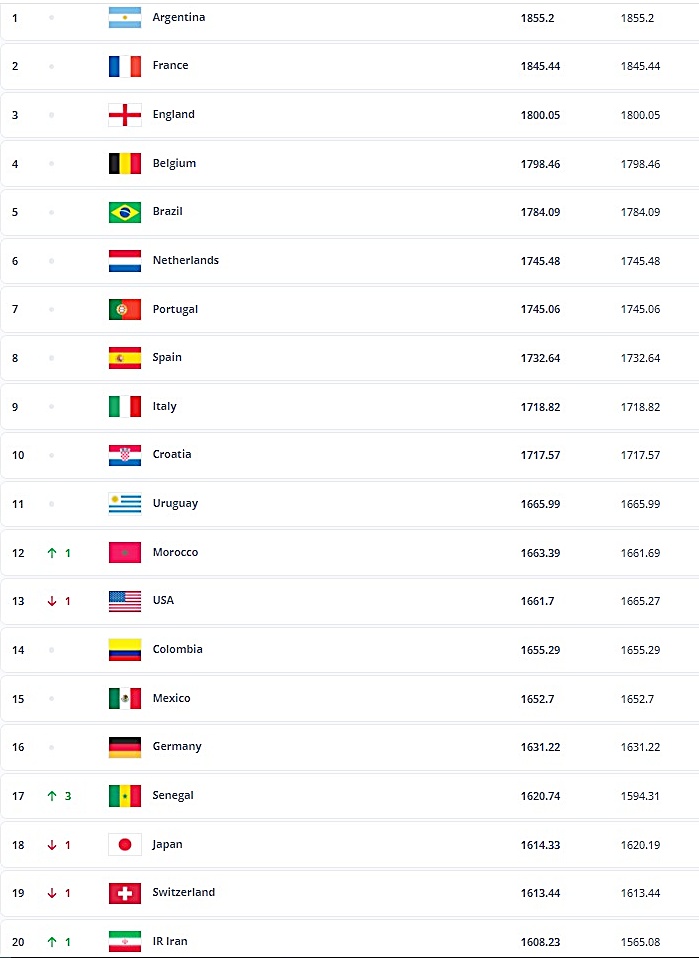Click the Argentina flag icon
Viewport: 699px width, 958px height.
point(125,18)
